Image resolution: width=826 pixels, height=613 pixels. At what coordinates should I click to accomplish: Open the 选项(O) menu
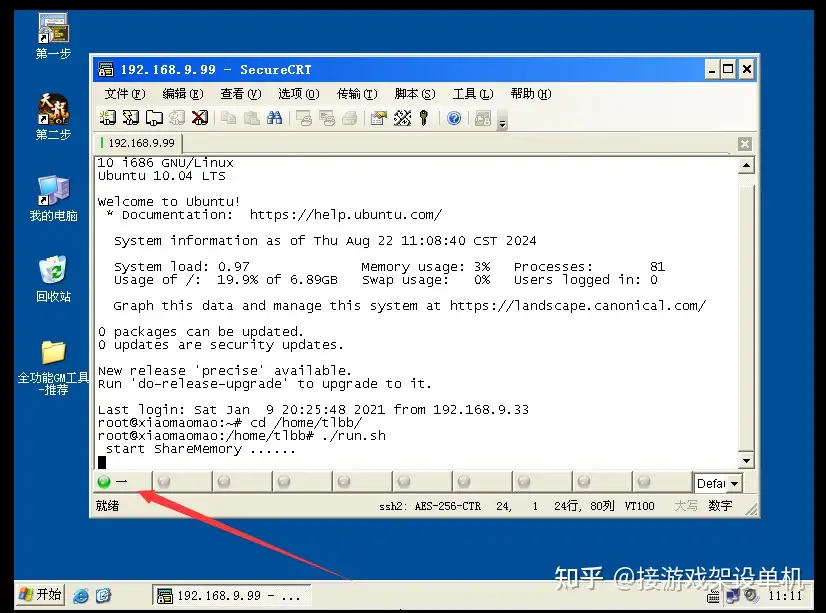pos(299,94)
